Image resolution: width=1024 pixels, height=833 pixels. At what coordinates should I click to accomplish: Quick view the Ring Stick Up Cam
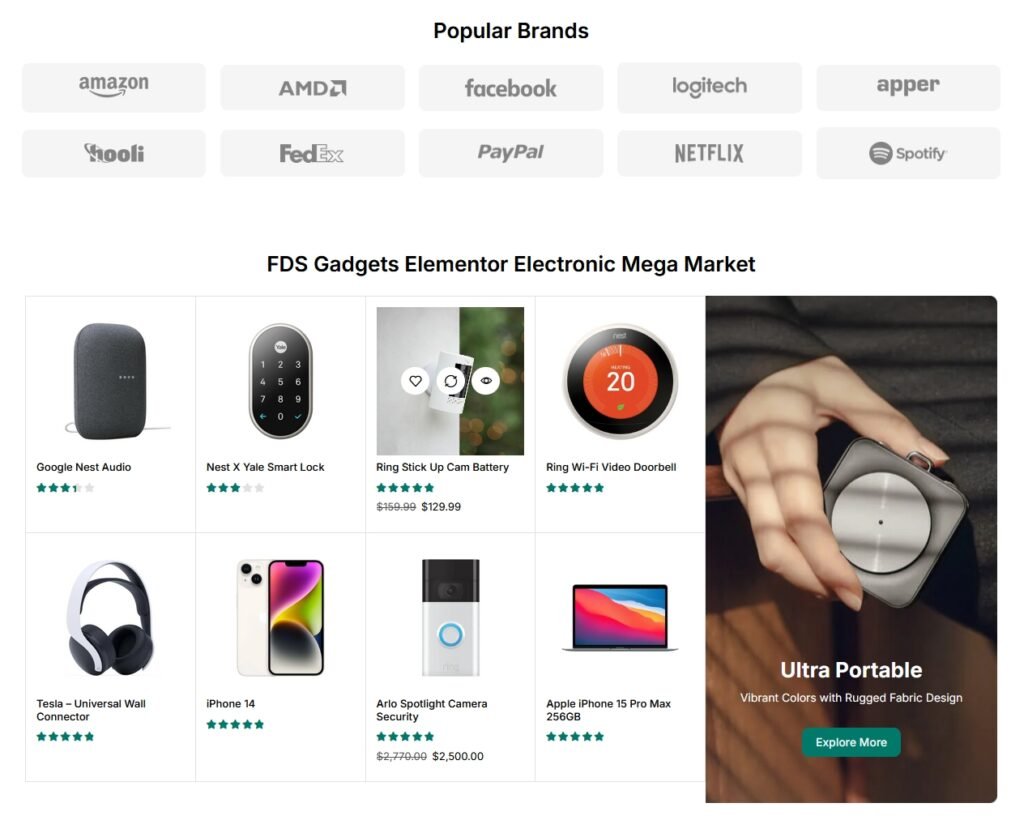[487, 381]
